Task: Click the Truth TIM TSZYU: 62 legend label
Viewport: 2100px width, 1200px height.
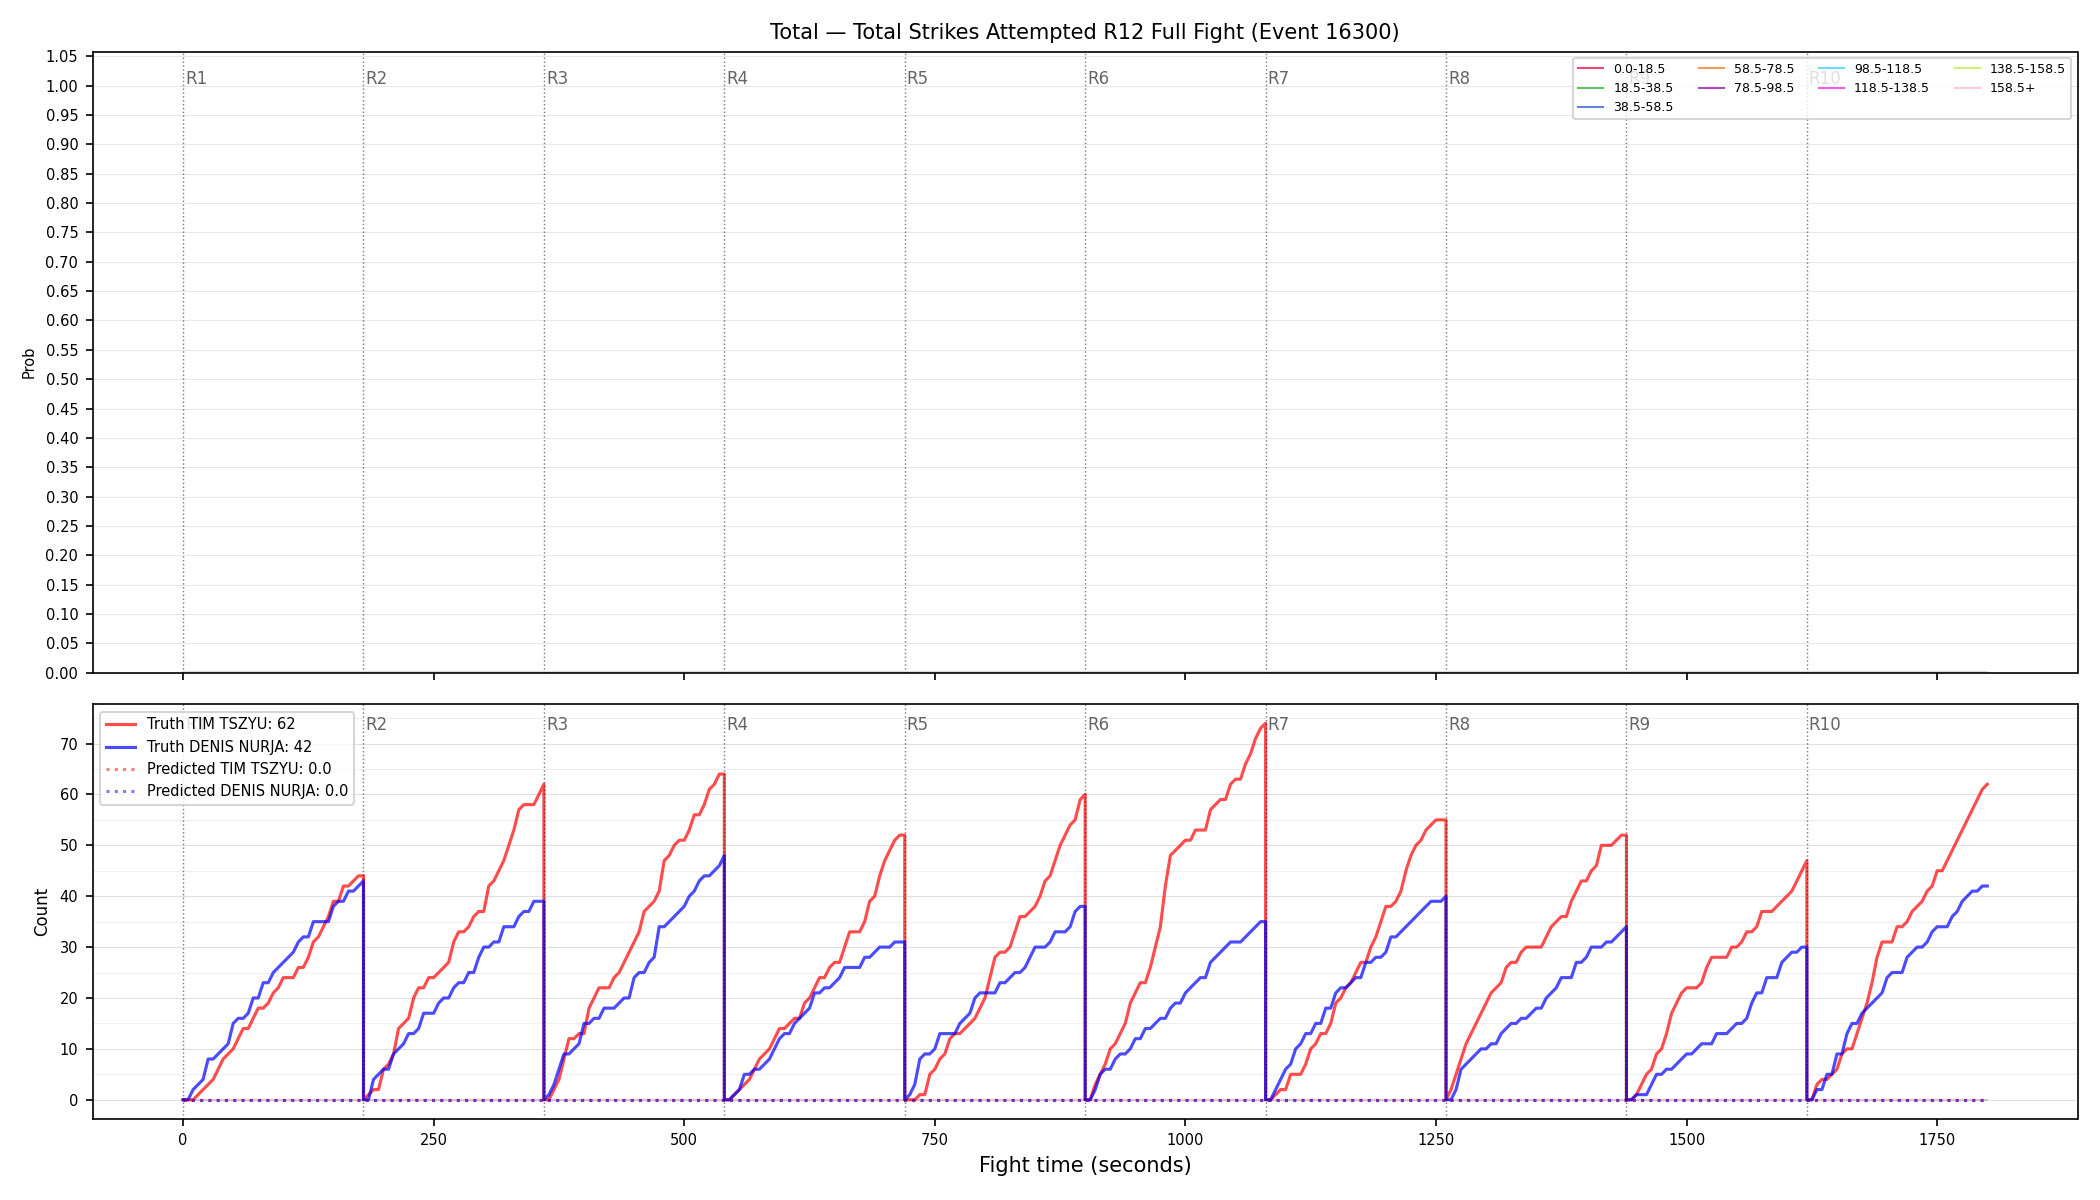Action: pyautogui.click(x=221, y=724)
